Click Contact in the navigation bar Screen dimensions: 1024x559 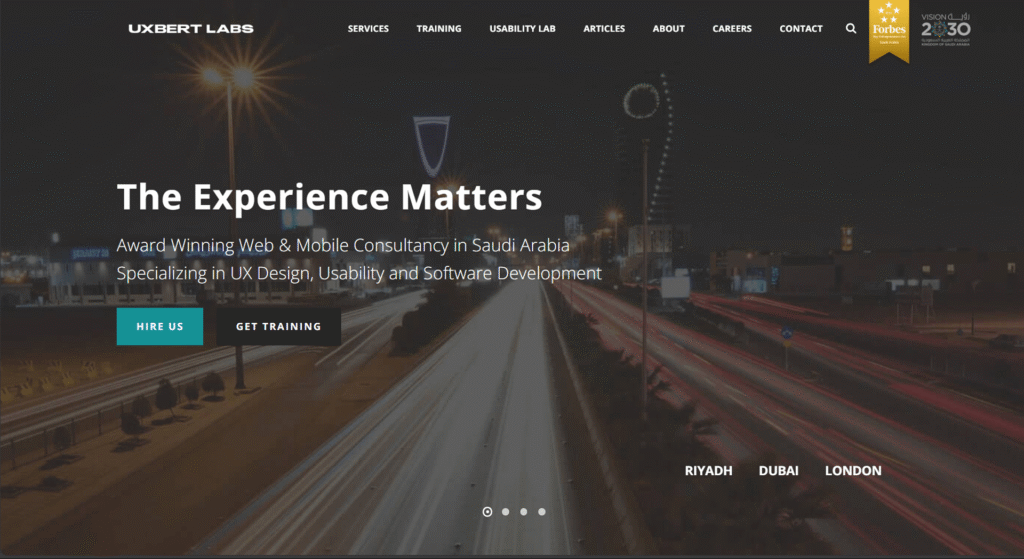801,29
